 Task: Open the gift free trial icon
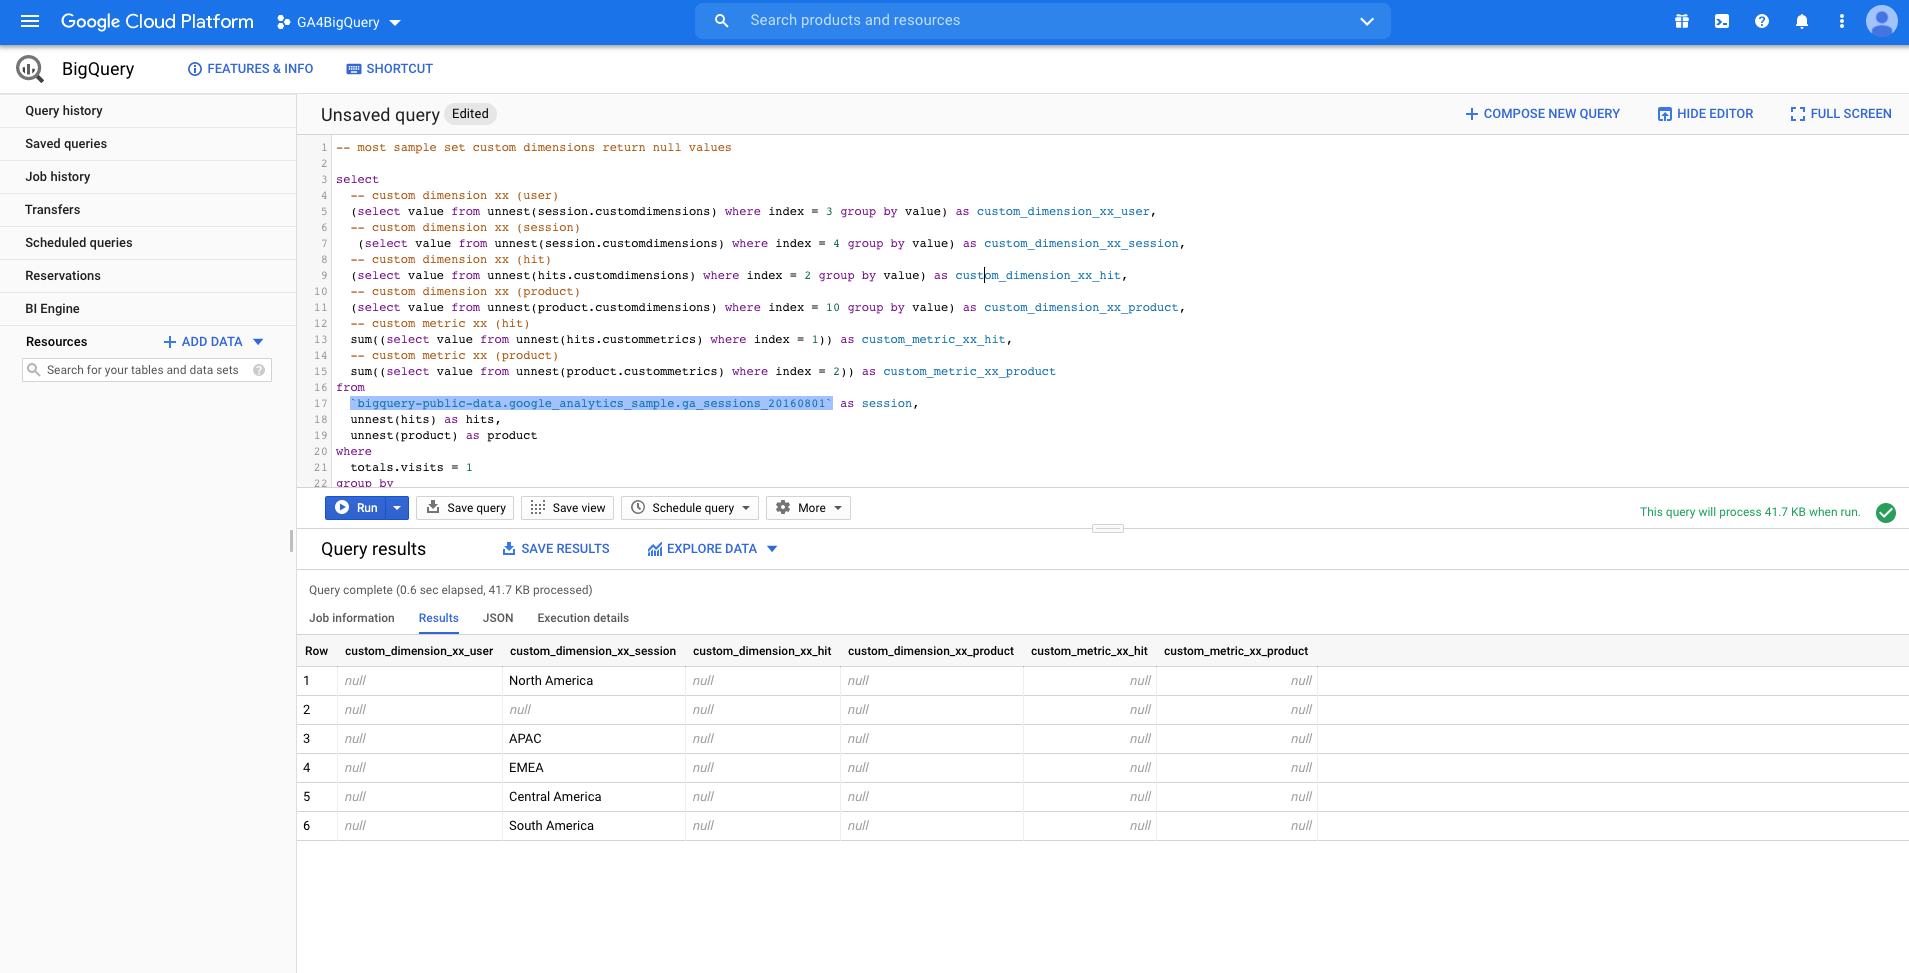click(x=1682, y=21)
